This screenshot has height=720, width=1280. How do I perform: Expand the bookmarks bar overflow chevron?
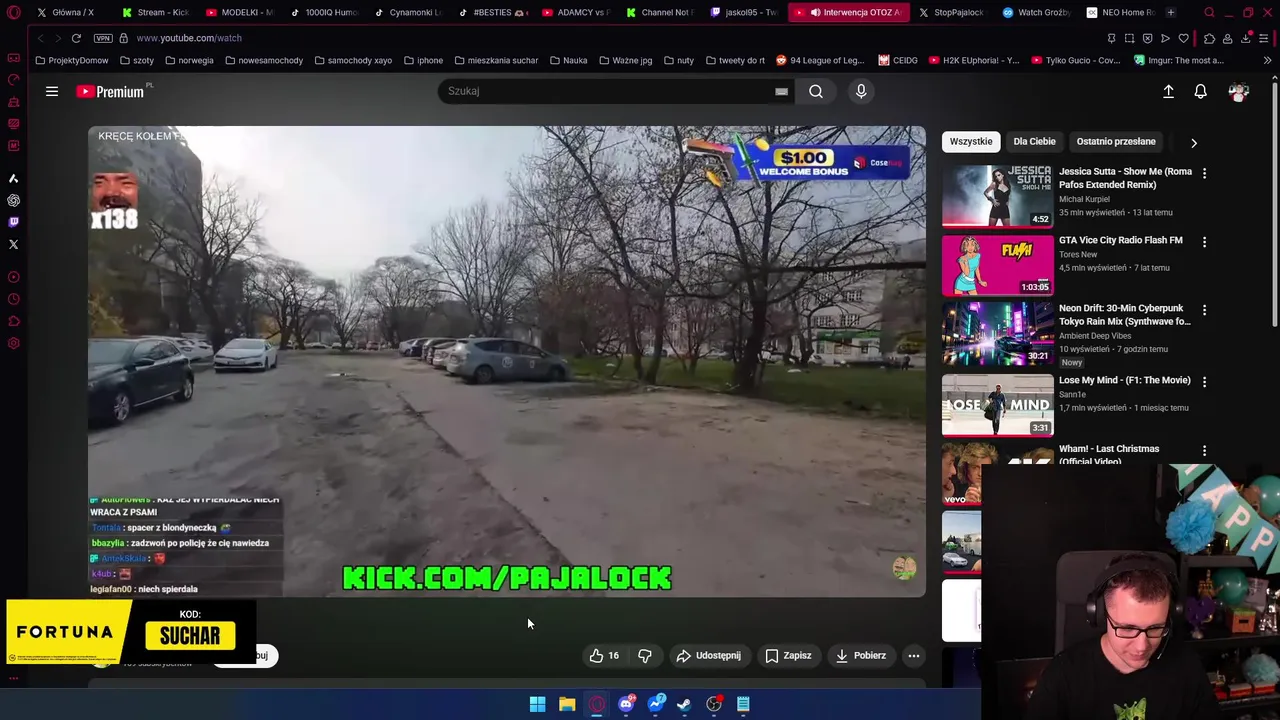coord(1267,60)
